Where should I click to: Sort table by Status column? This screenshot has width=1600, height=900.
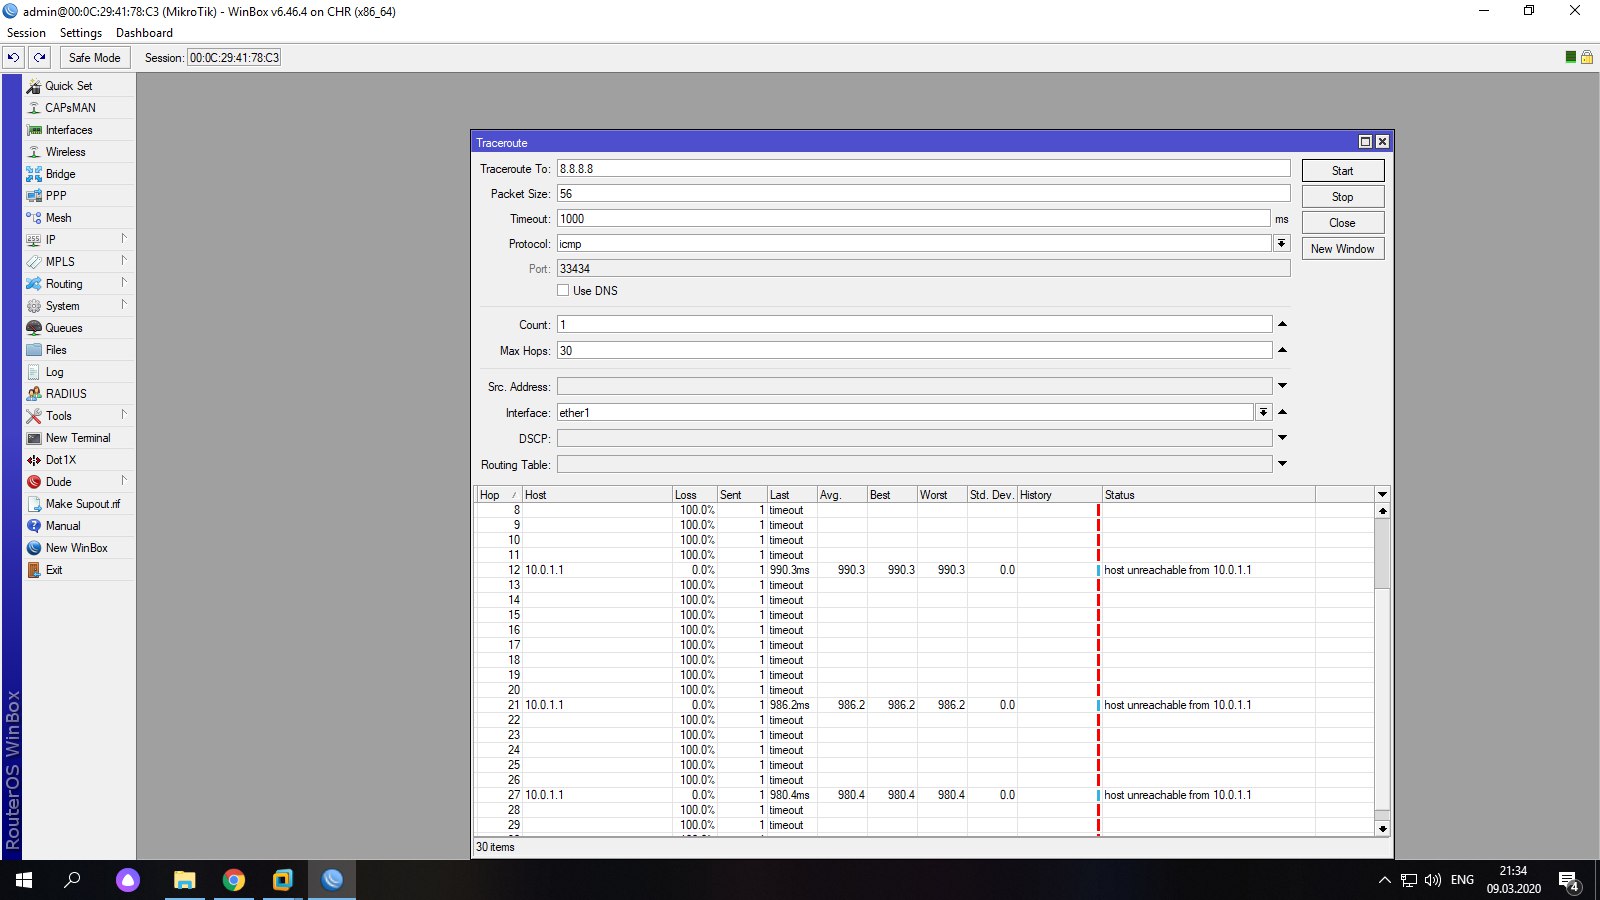tap(1208, 495)
